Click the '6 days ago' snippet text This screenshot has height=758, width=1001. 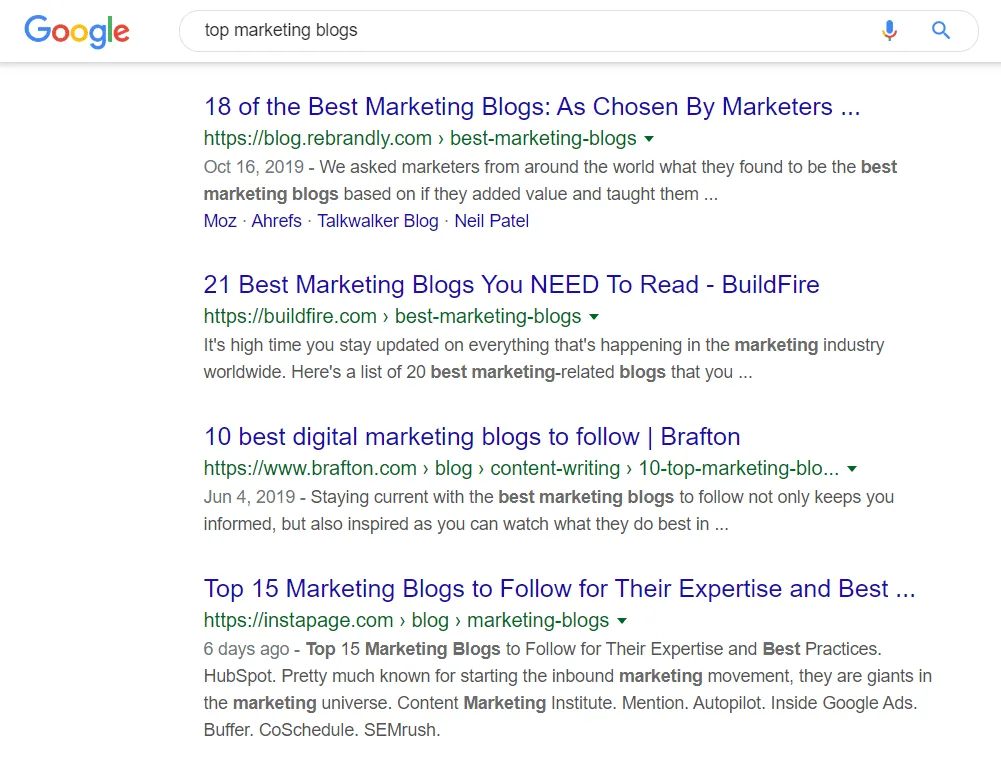pyautogui.click(x=246, y=649)
